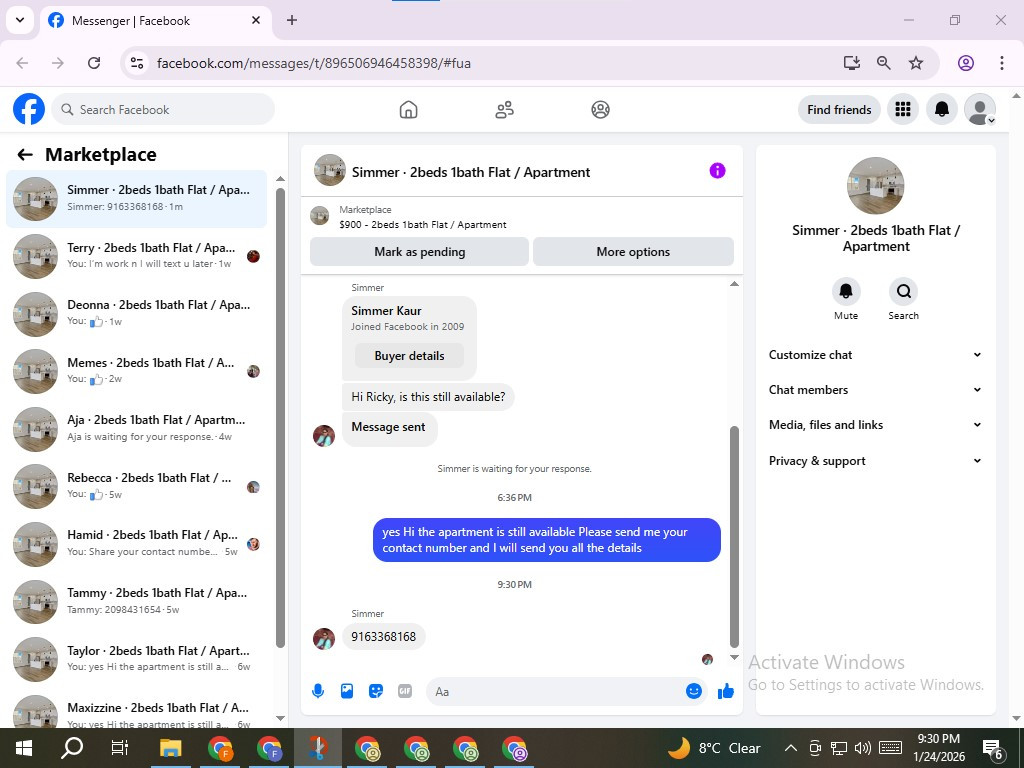The image size is (1024, 768).
Task: Open the Deonna conversation
Action: pos(136,313)
